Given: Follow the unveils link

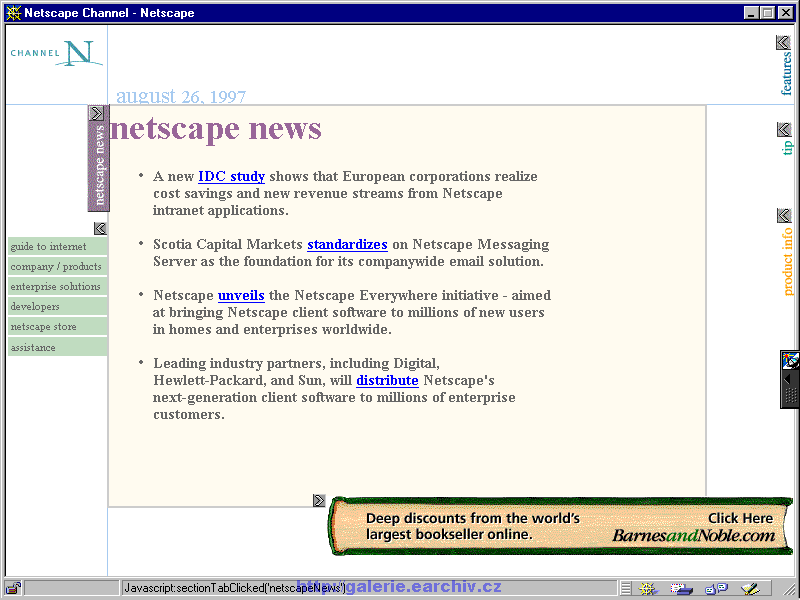Looking at the screenshot, I should 241,295.
